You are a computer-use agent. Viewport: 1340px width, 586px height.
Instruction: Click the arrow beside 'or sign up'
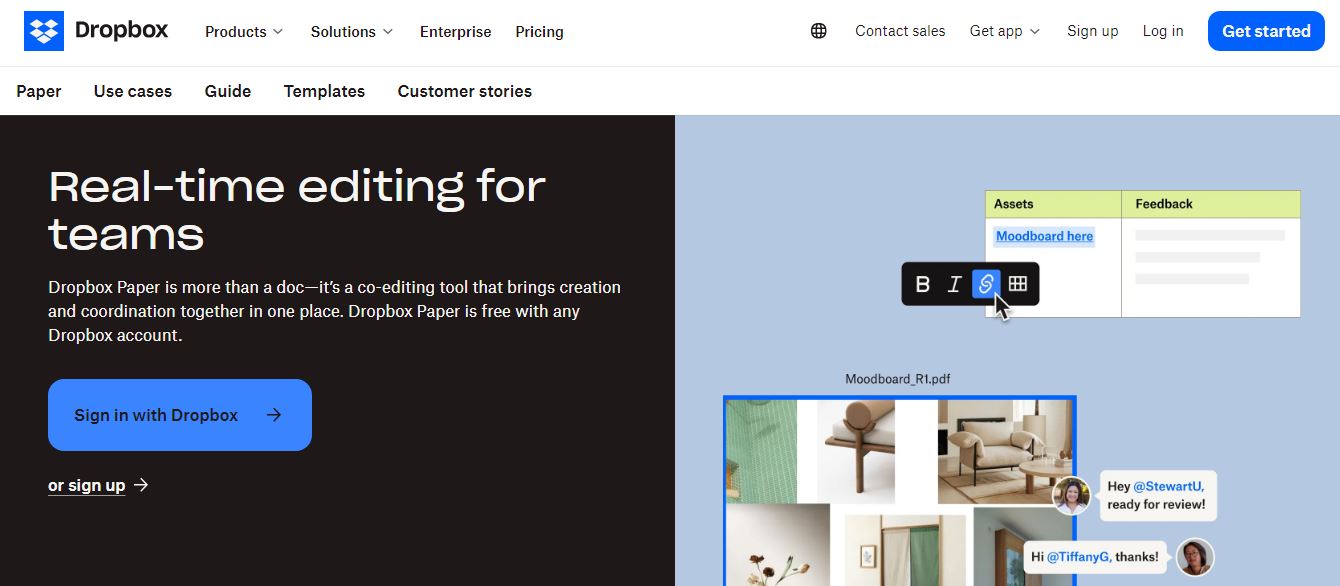[x=141, y=485]
